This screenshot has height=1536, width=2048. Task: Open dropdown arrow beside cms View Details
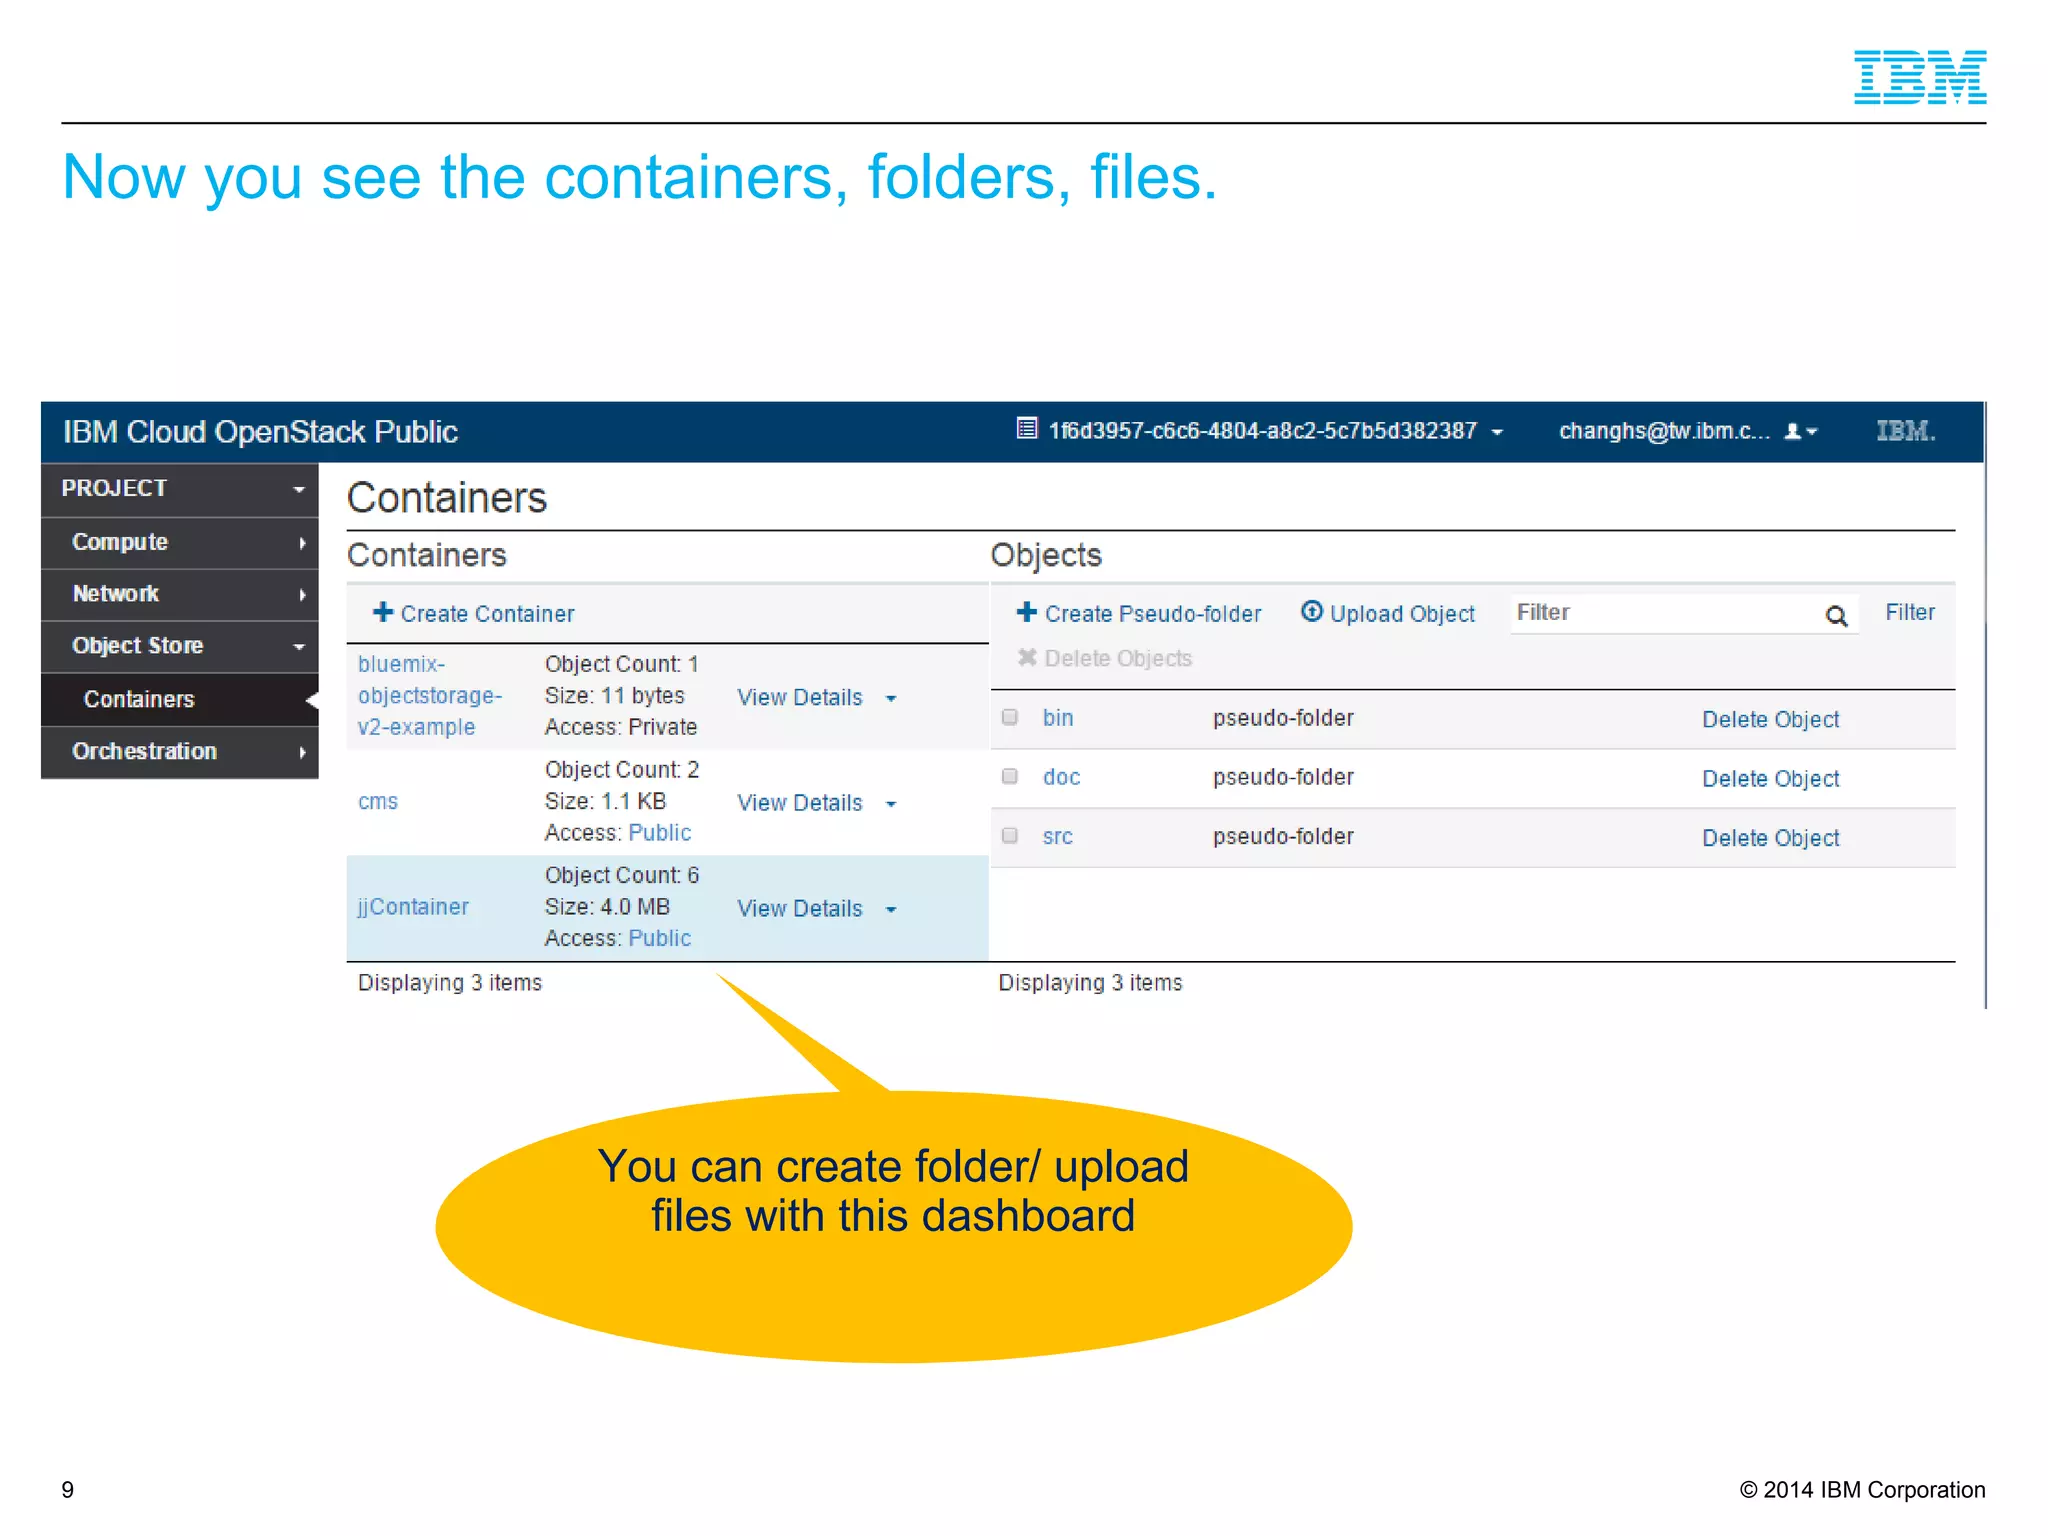pyautogui.click(x=891, y=804)
